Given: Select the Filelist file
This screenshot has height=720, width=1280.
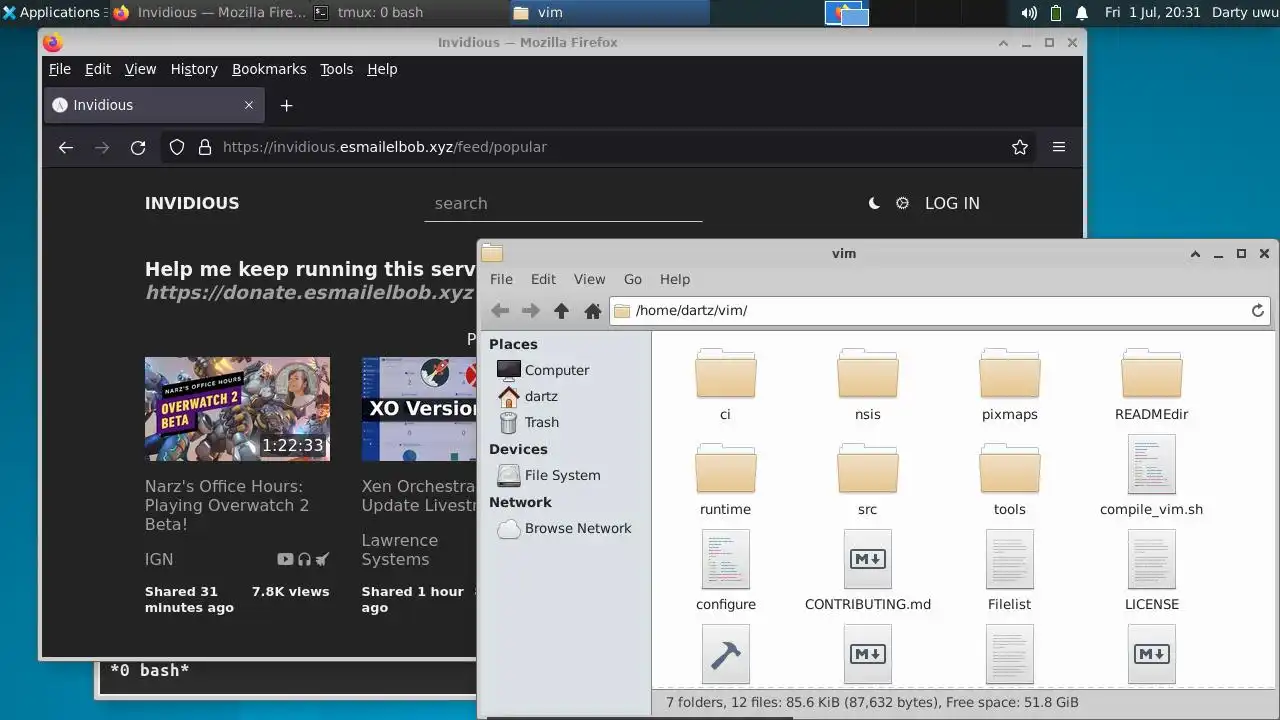Looking at the screenshot, I should coord(1009,572).
